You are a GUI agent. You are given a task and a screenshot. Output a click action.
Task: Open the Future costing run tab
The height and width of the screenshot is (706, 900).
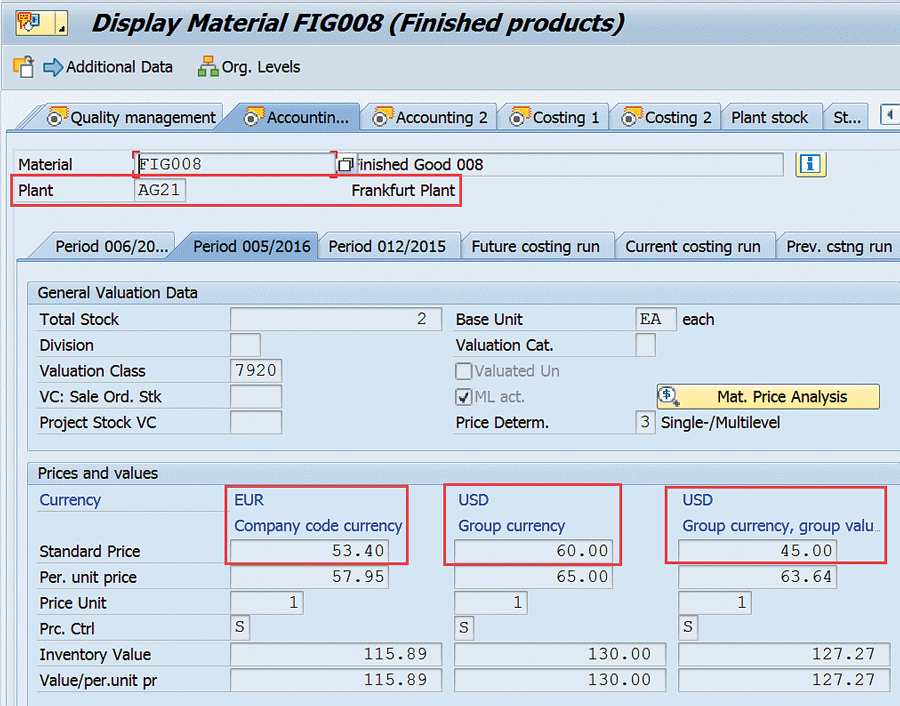[535, 246]
